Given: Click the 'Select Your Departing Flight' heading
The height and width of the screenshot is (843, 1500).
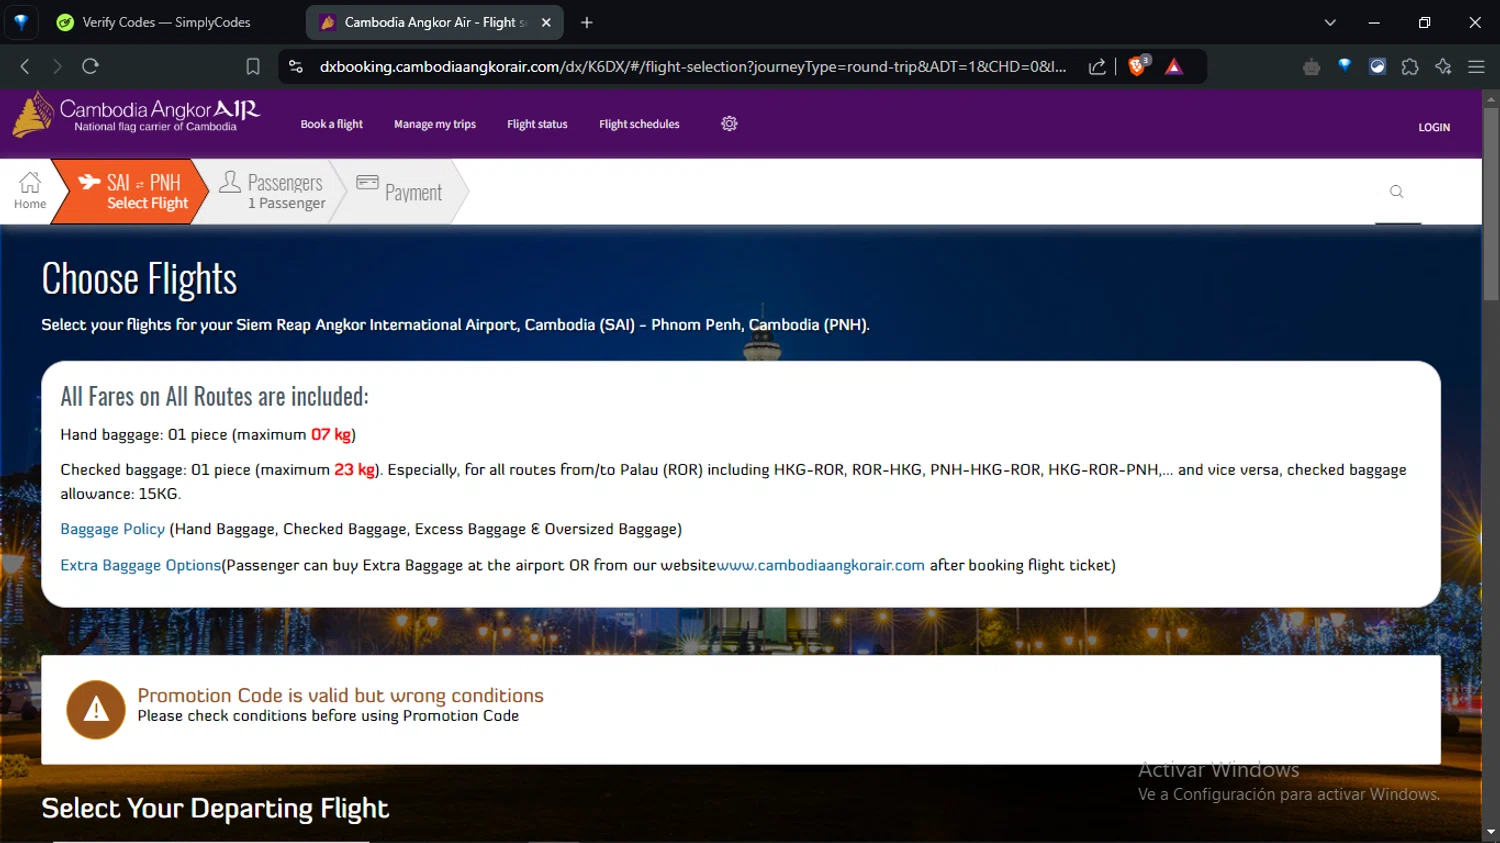Looking at the screenshot, I should pyautogui.click(x=215, y=808).
